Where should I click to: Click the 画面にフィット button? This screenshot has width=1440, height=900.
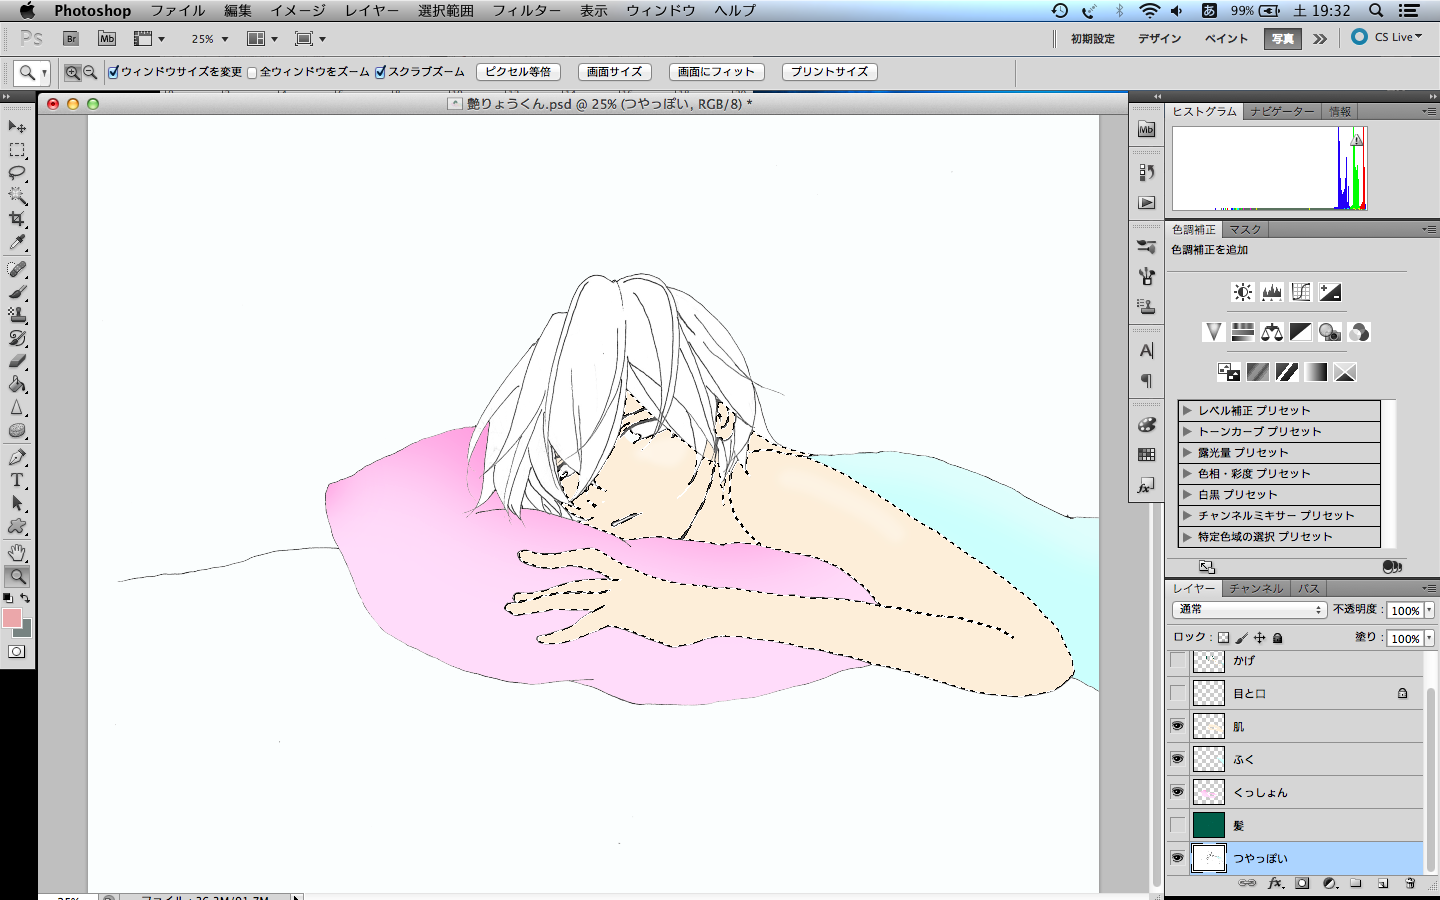point(716,72)
